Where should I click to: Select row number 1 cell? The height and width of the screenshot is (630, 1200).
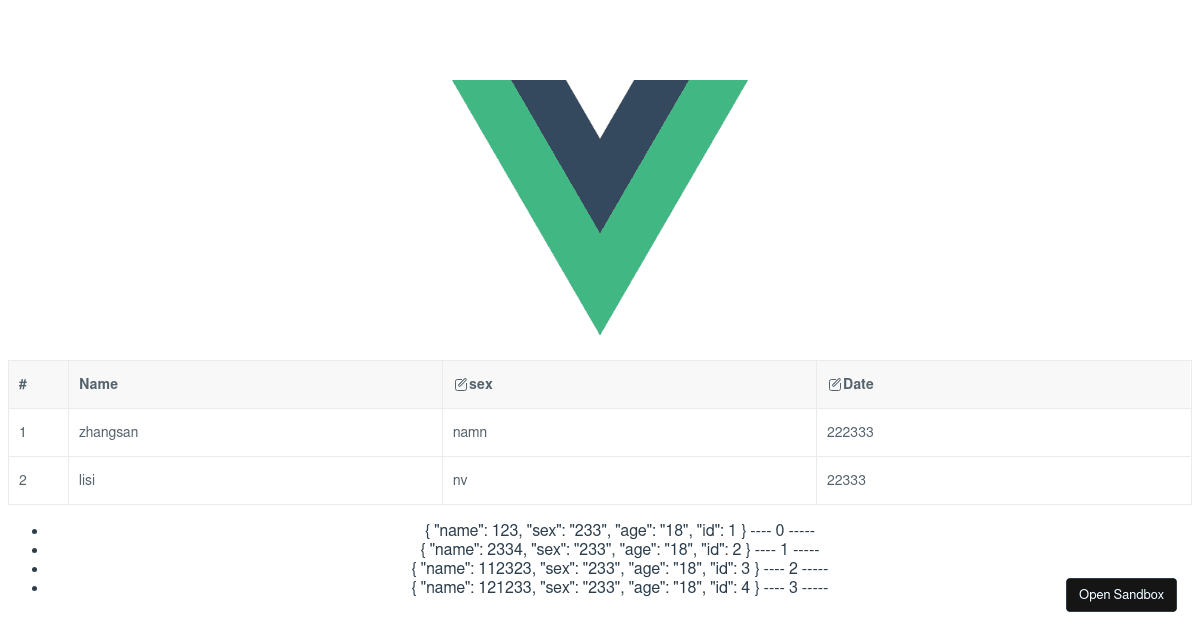(38, 432)
